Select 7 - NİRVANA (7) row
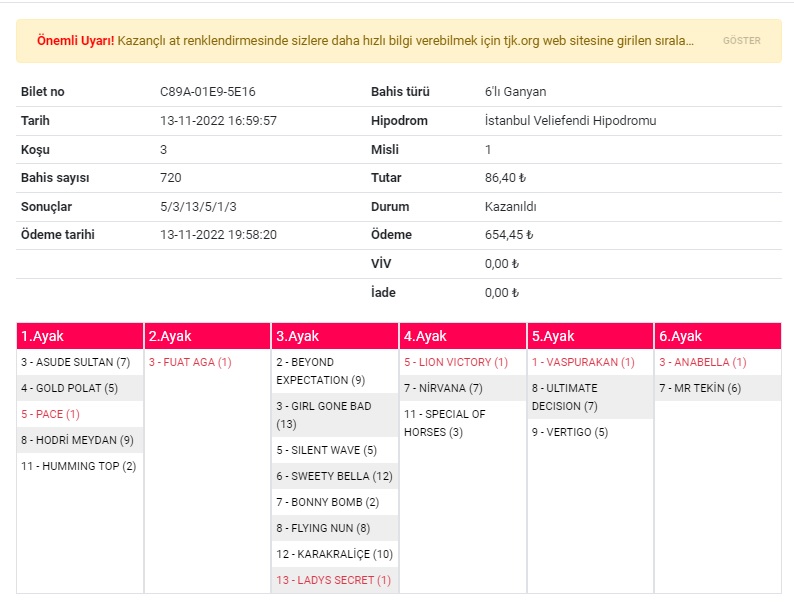 pyautogui.click(x=463, y=388)
